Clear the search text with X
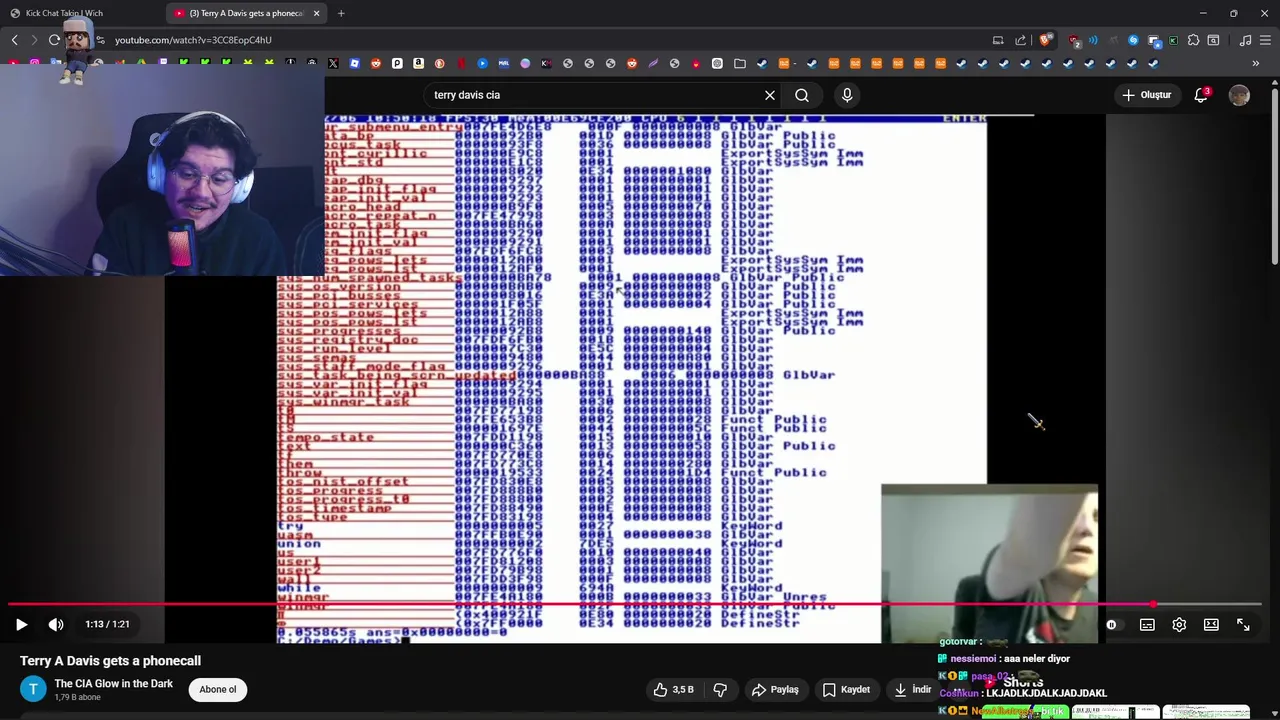Image resolution: width=1280 pixels, height=720 pixels. click(x=770, y=95)
